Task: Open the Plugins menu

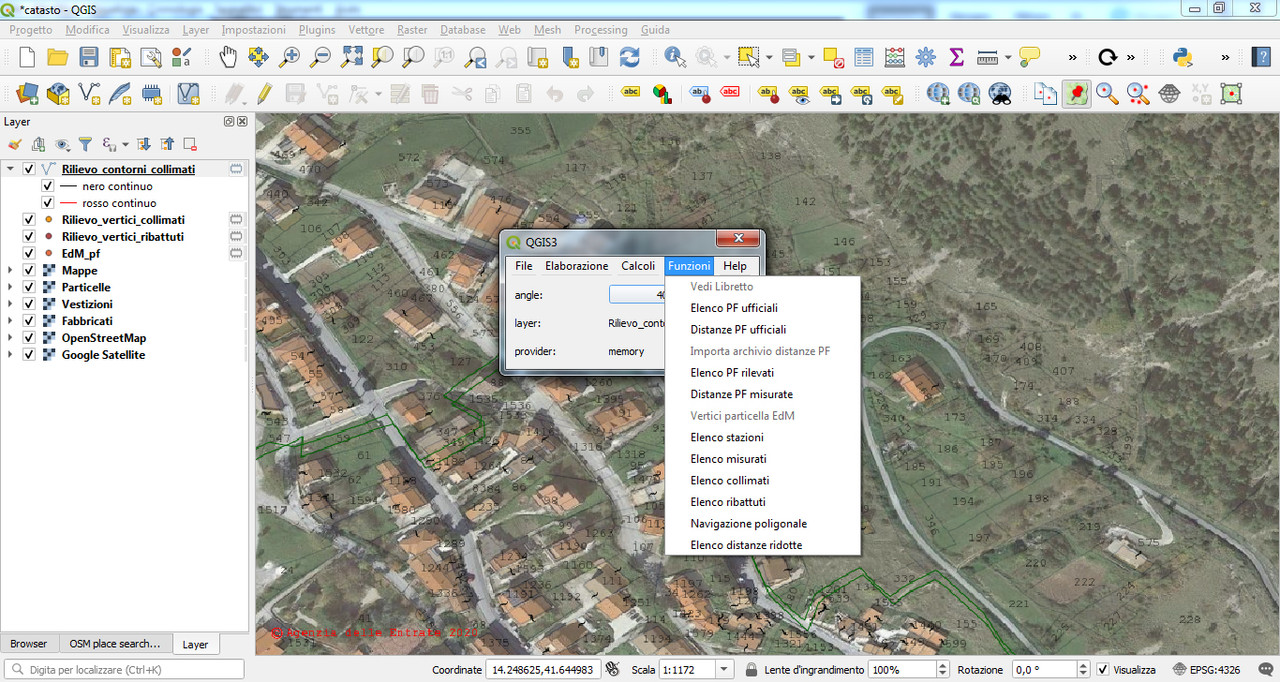Action: tap(317, 30)
